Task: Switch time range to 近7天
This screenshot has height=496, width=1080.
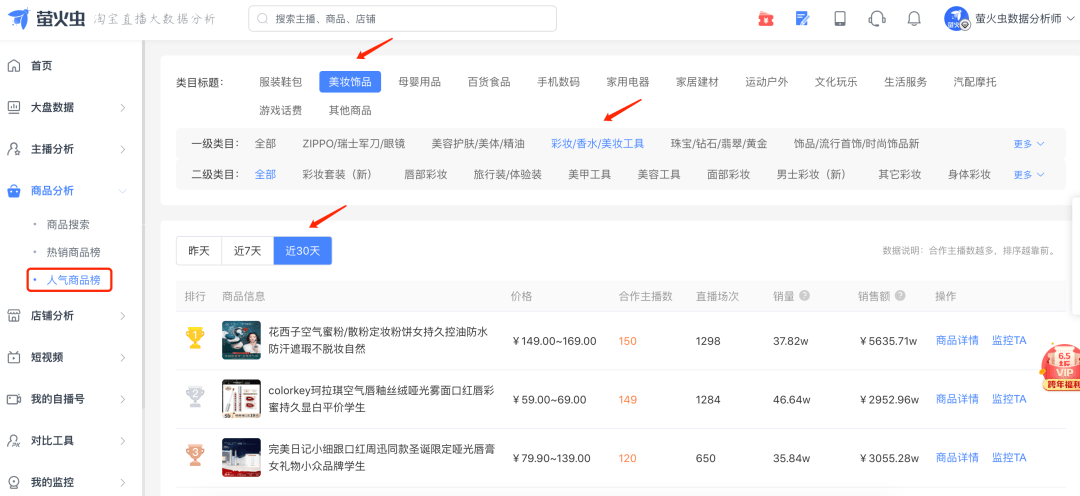Action: tap(247, 251)
